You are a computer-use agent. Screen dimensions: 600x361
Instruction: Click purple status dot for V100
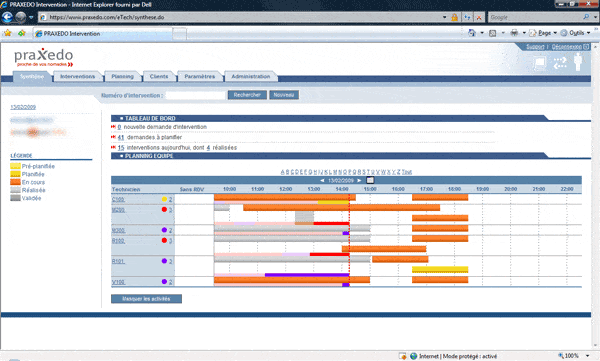tap(164, 281)
